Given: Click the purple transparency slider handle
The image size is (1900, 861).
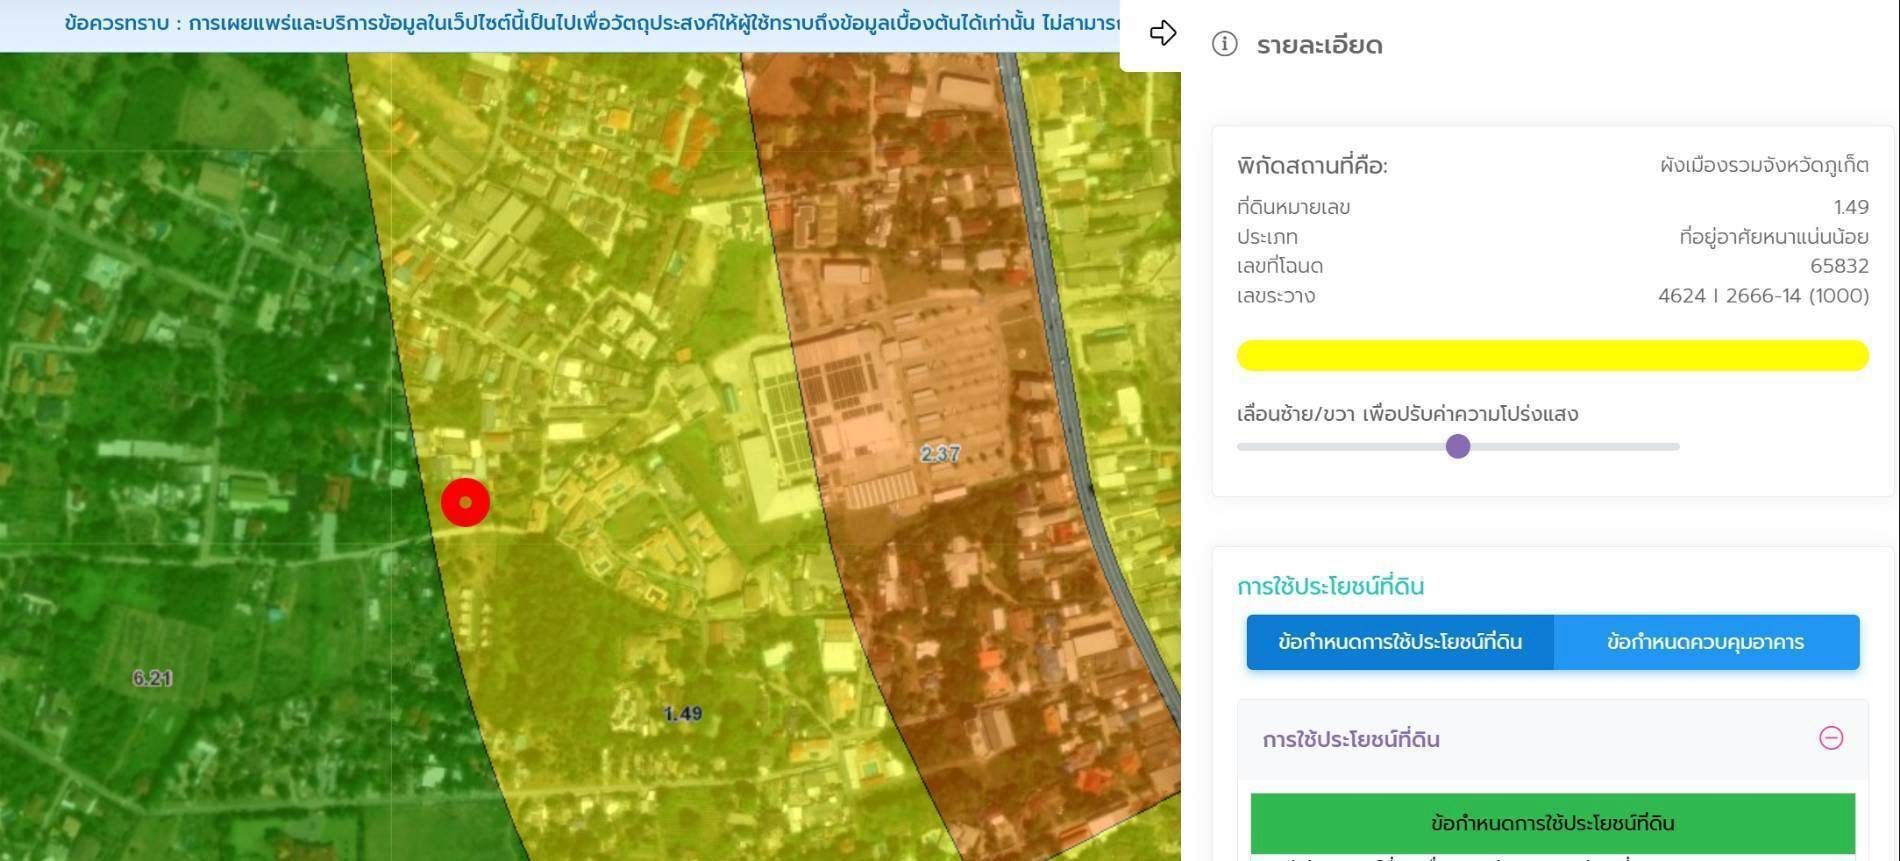Looking at the screenshot, I should pos(1458,446).
